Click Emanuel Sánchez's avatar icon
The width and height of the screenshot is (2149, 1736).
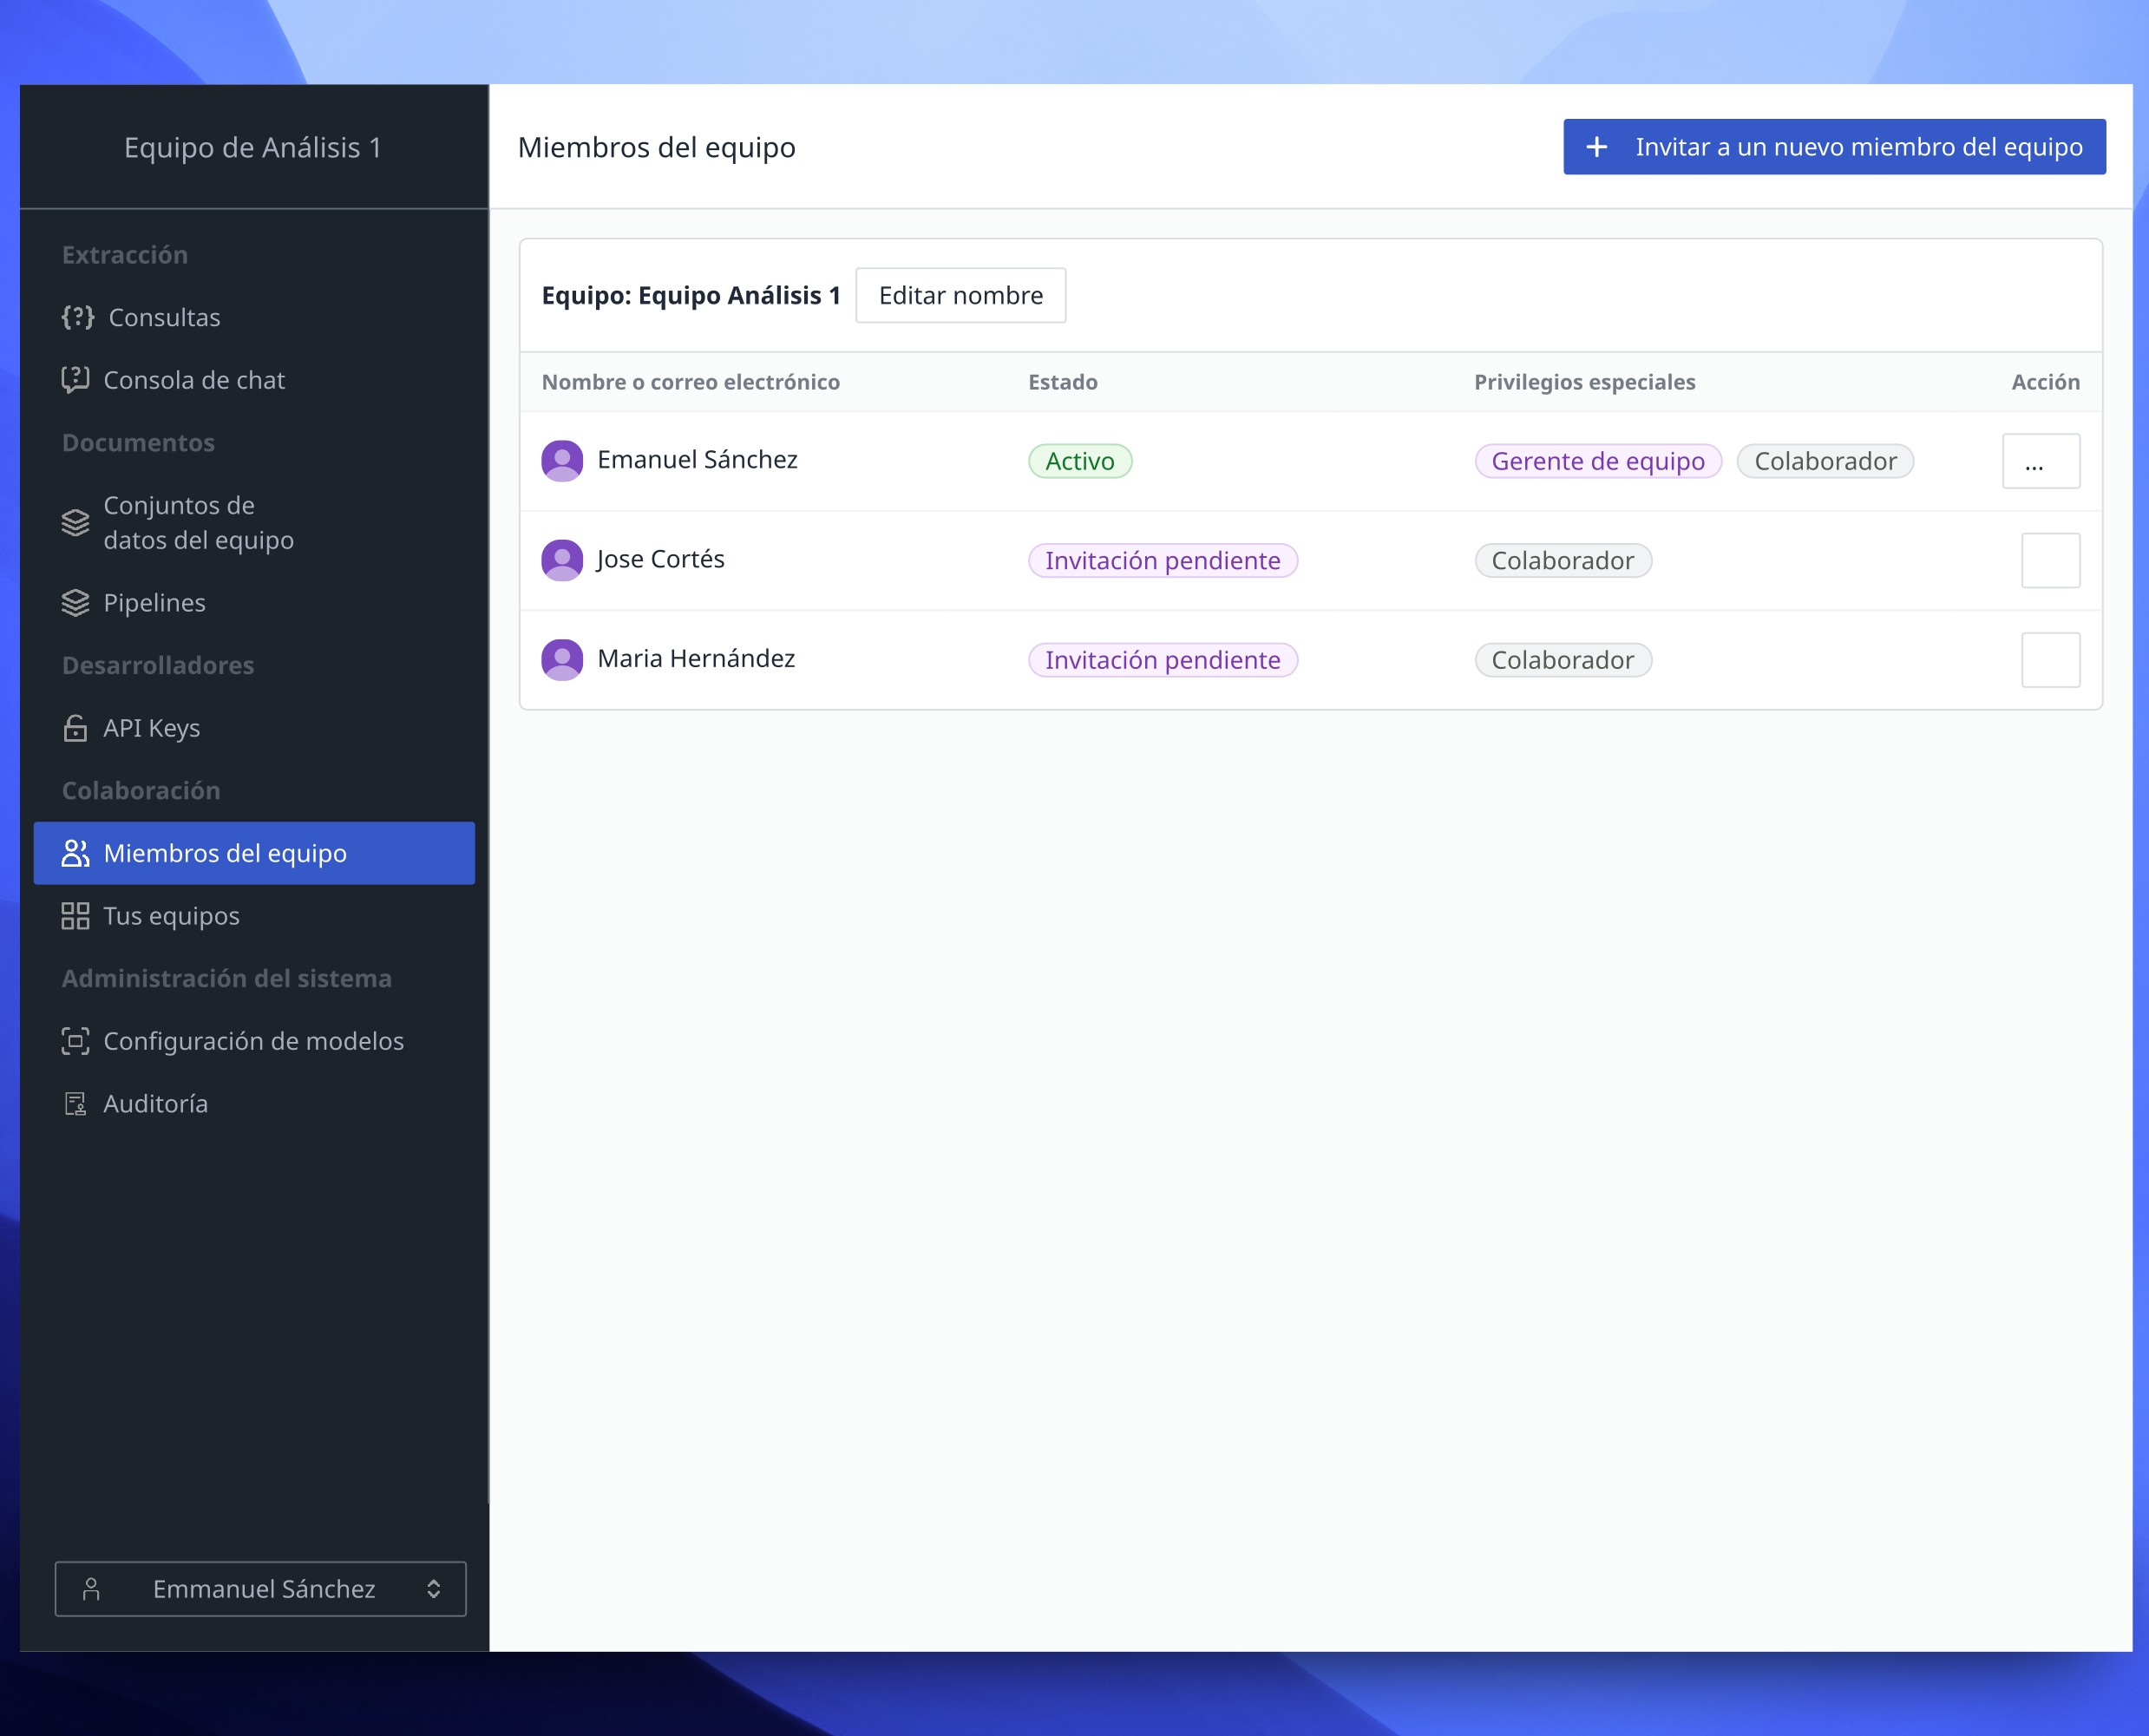pyautogui.click(x=562, y=460)
